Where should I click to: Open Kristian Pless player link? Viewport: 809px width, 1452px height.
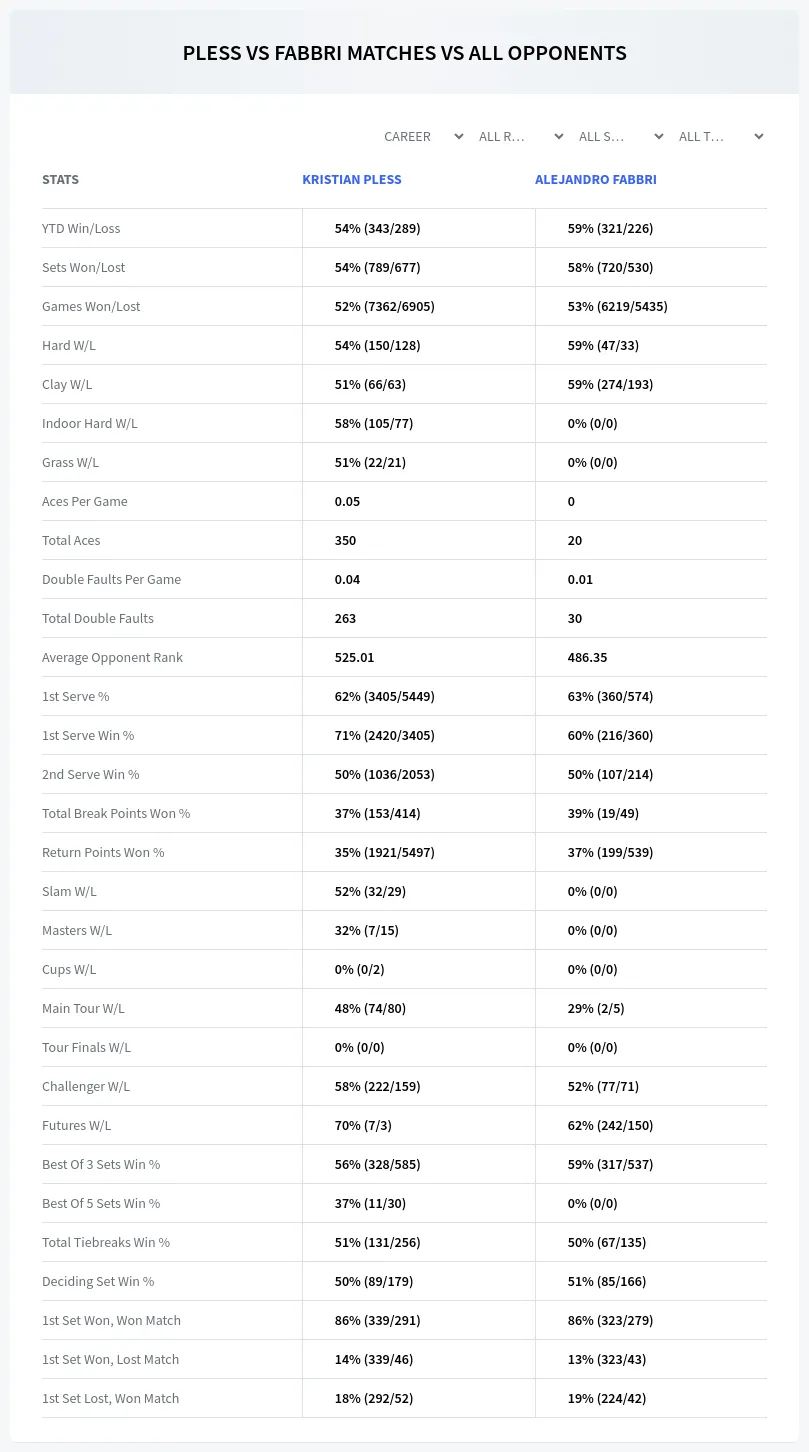pyautogui.click(x=352, y=180)
